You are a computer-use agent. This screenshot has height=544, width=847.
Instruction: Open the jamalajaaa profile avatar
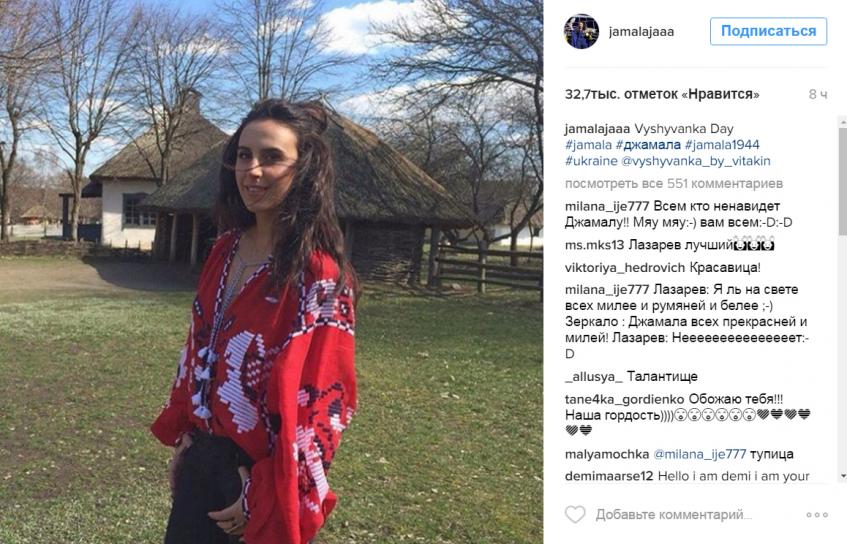point(582,31)
